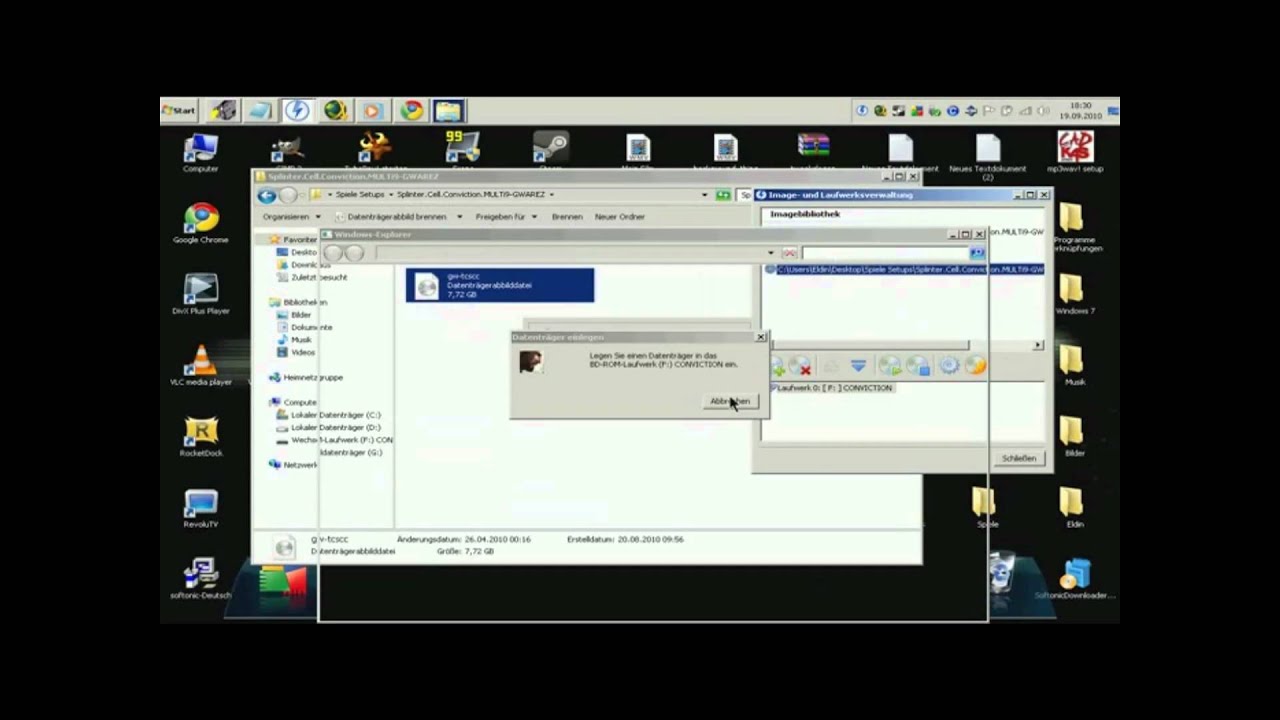Expand Datenträgerabbild brennen dropdown arrow

pos(460,217)
